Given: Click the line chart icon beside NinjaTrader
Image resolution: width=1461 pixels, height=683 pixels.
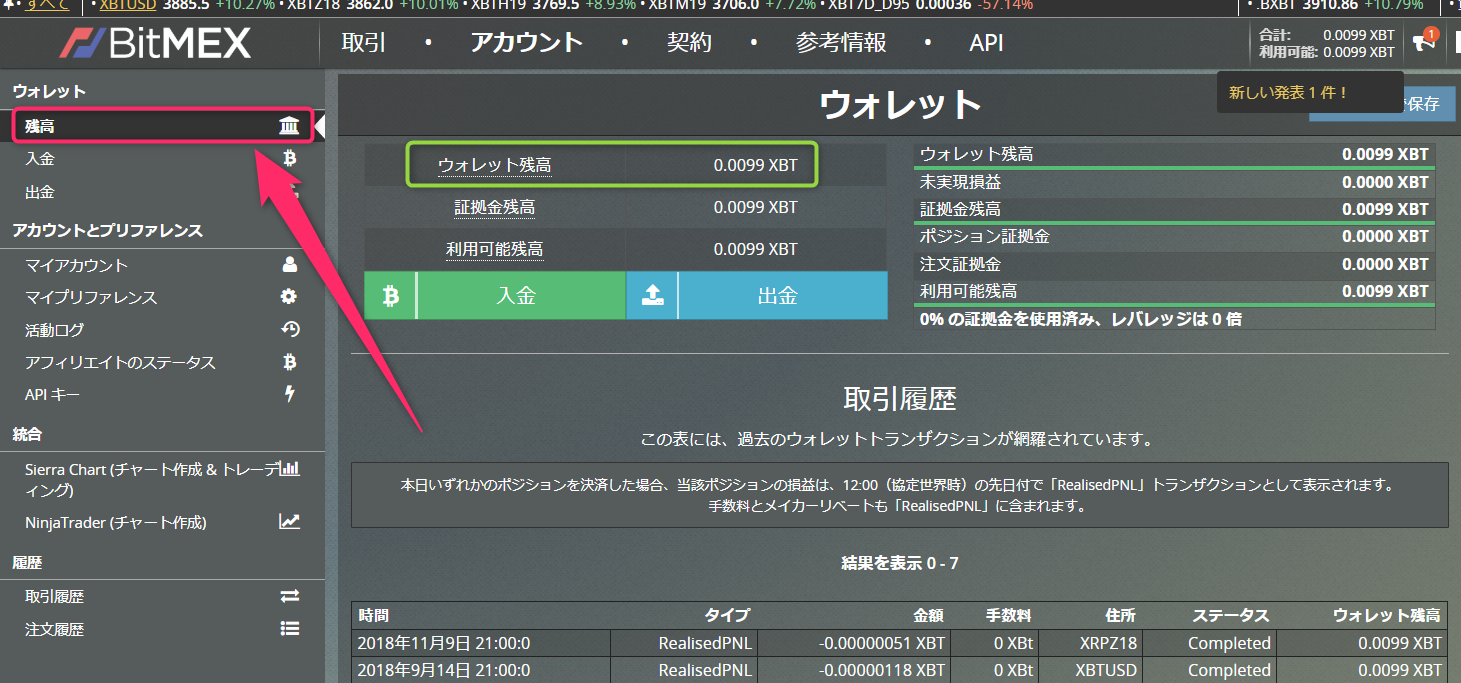Looking at the screenshot, I should coord(289,522).
